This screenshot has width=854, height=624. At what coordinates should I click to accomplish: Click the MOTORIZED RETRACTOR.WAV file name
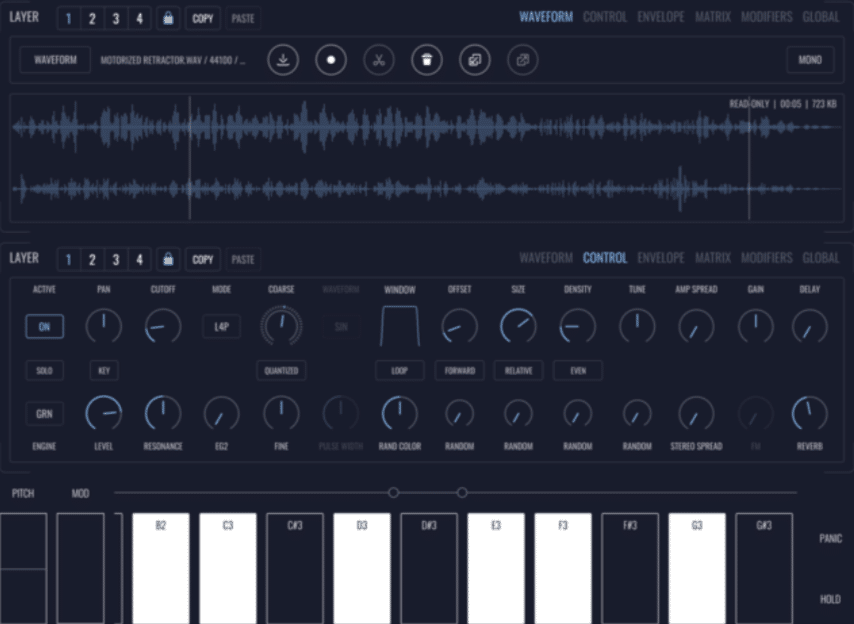(x=173, y=60)
